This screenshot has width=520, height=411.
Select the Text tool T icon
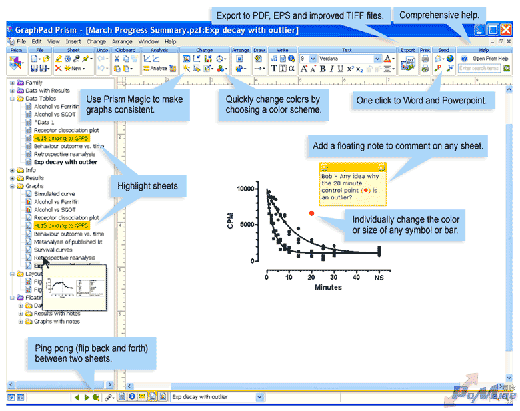tap(274, 68)
